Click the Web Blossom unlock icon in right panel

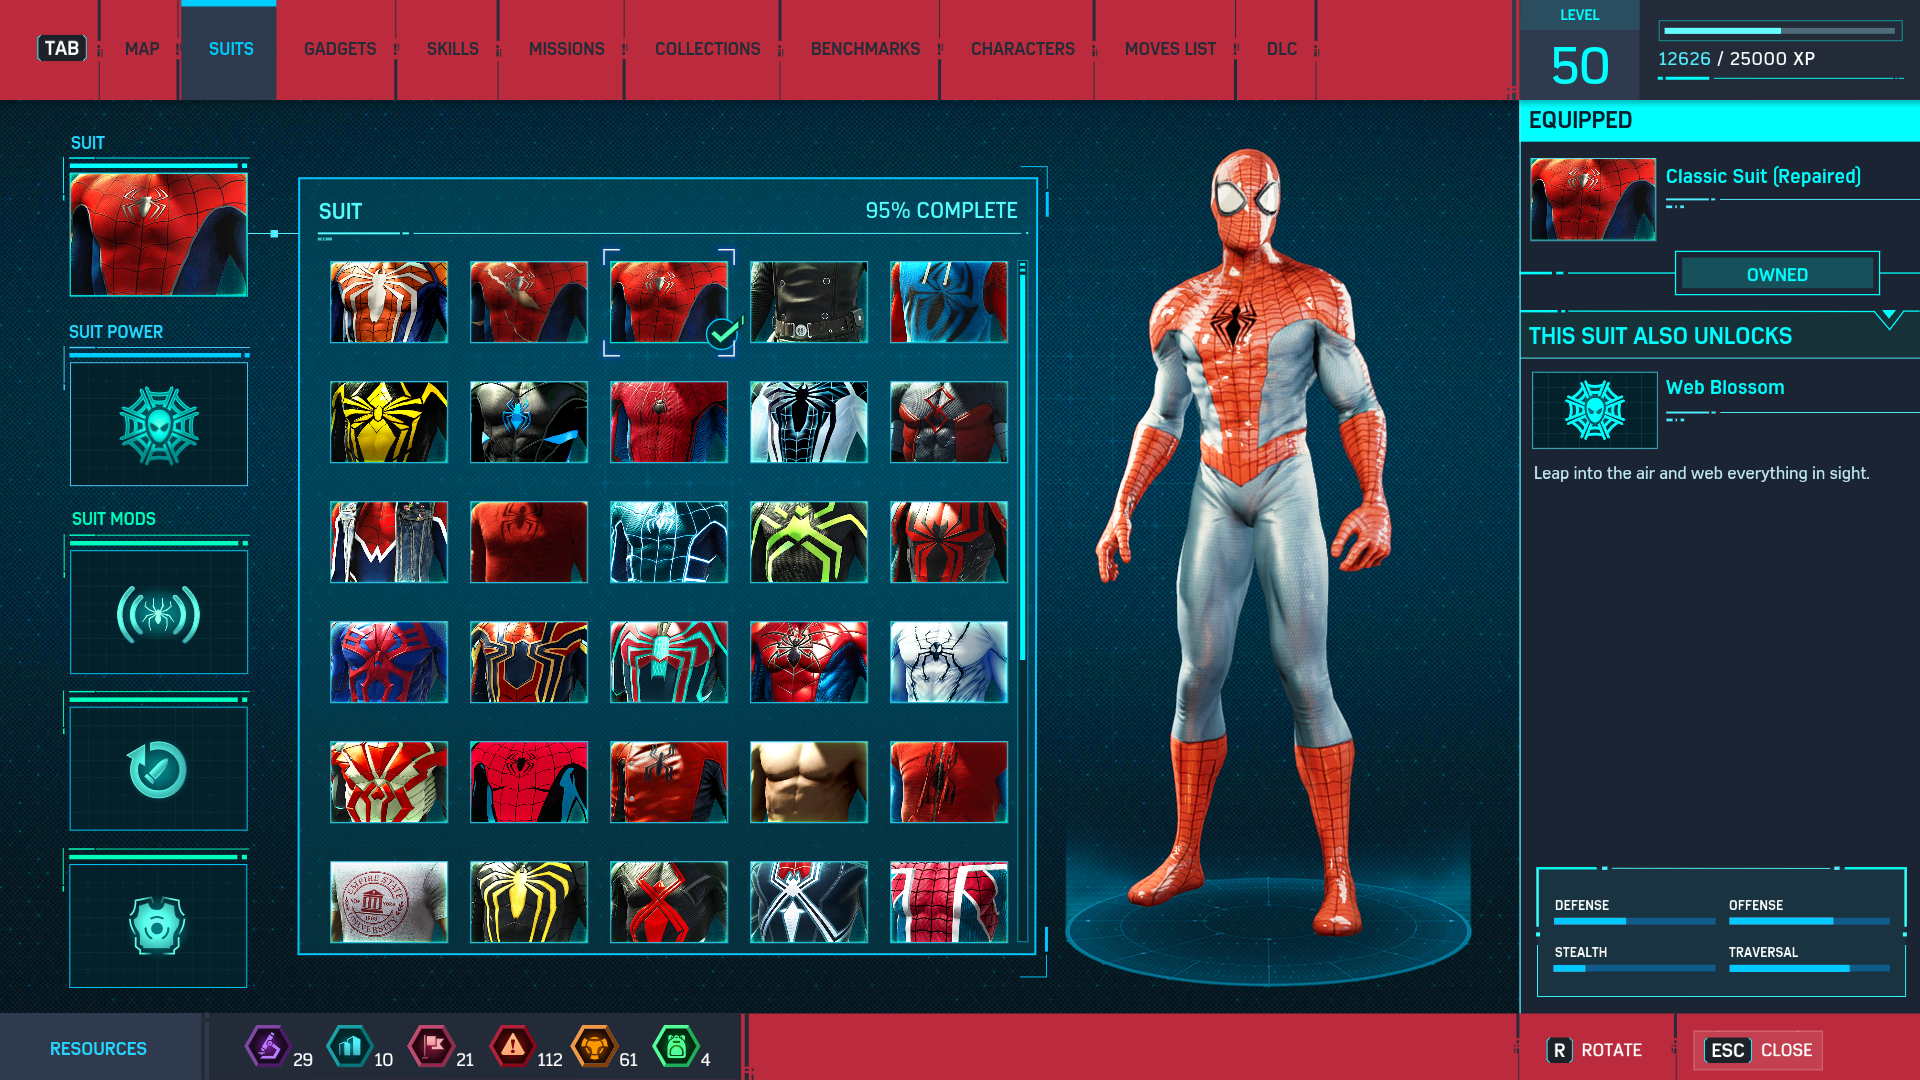pyautogui.click(x=1594, y=410)
